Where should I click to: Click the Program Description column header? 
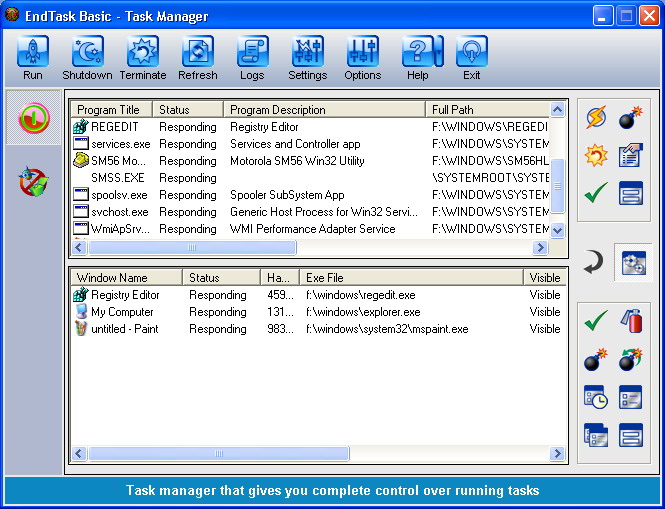click(324, 110)
